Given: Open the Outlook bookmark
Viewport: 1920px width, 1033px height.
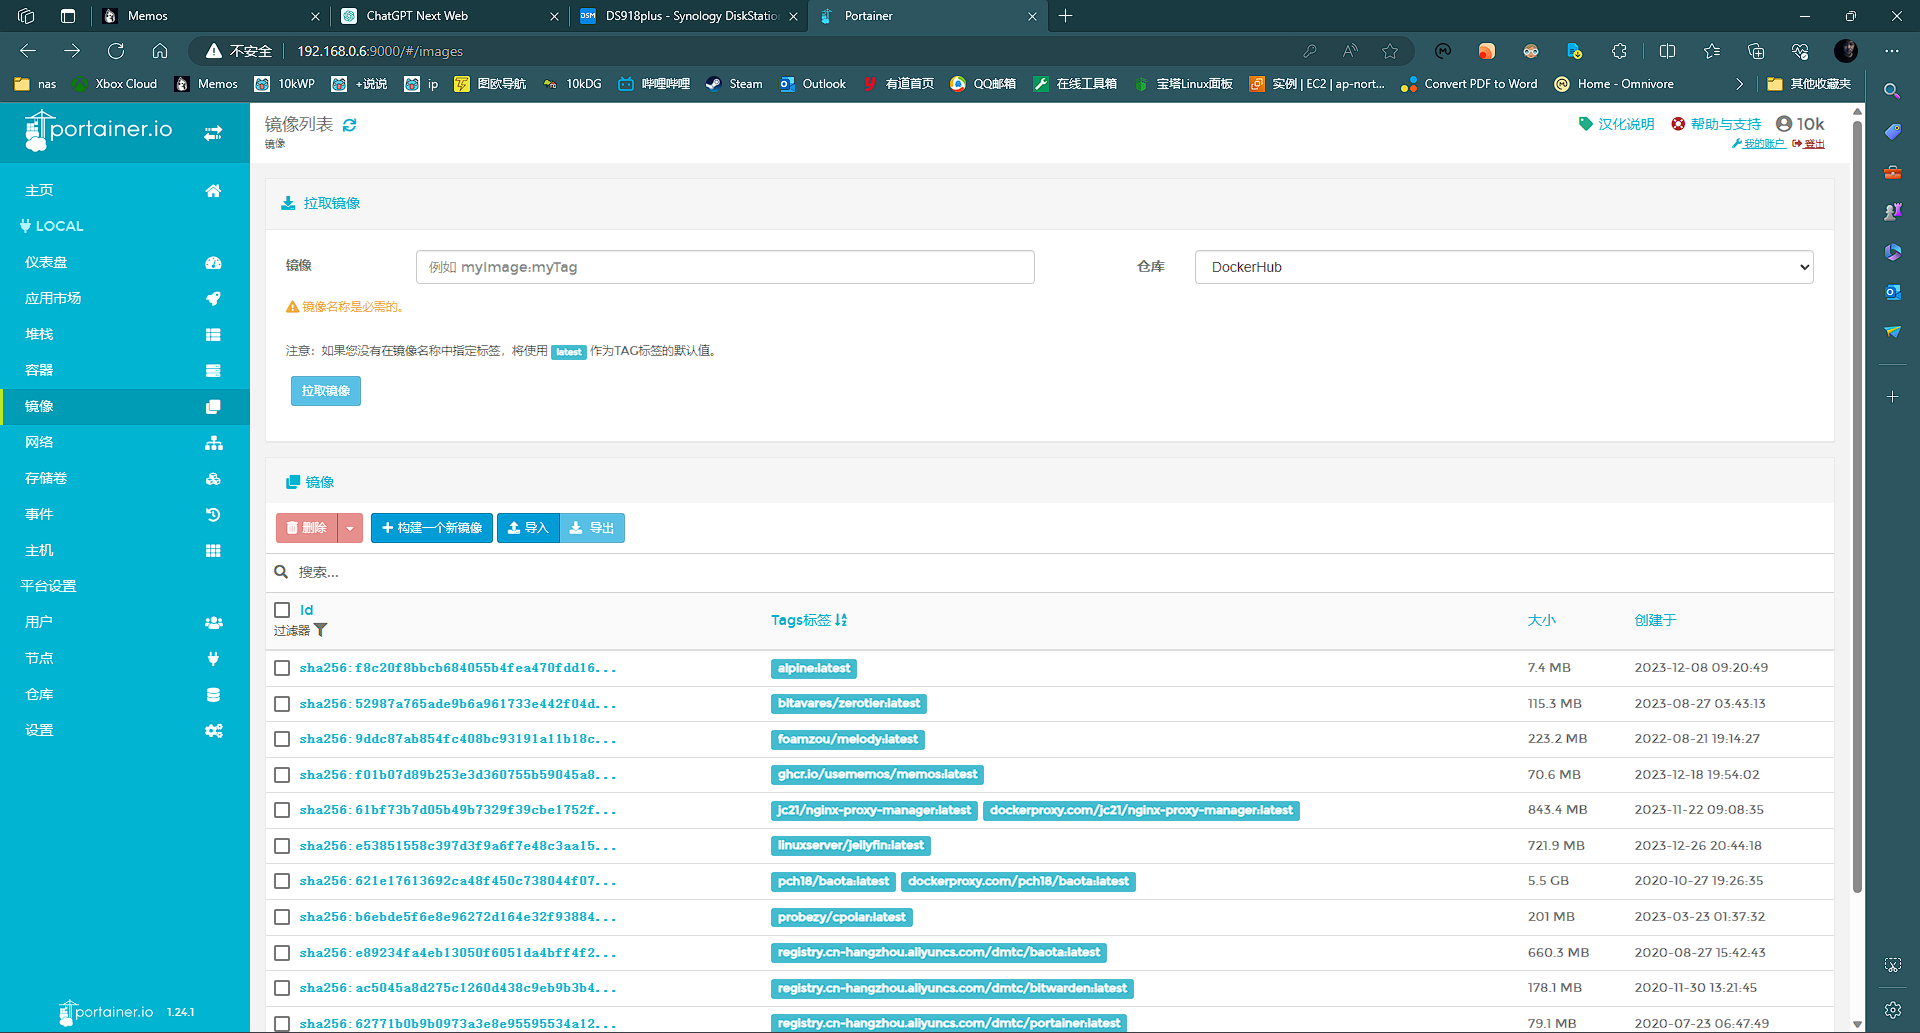Looking at the screenshot, I should click(x=813, y=84).
